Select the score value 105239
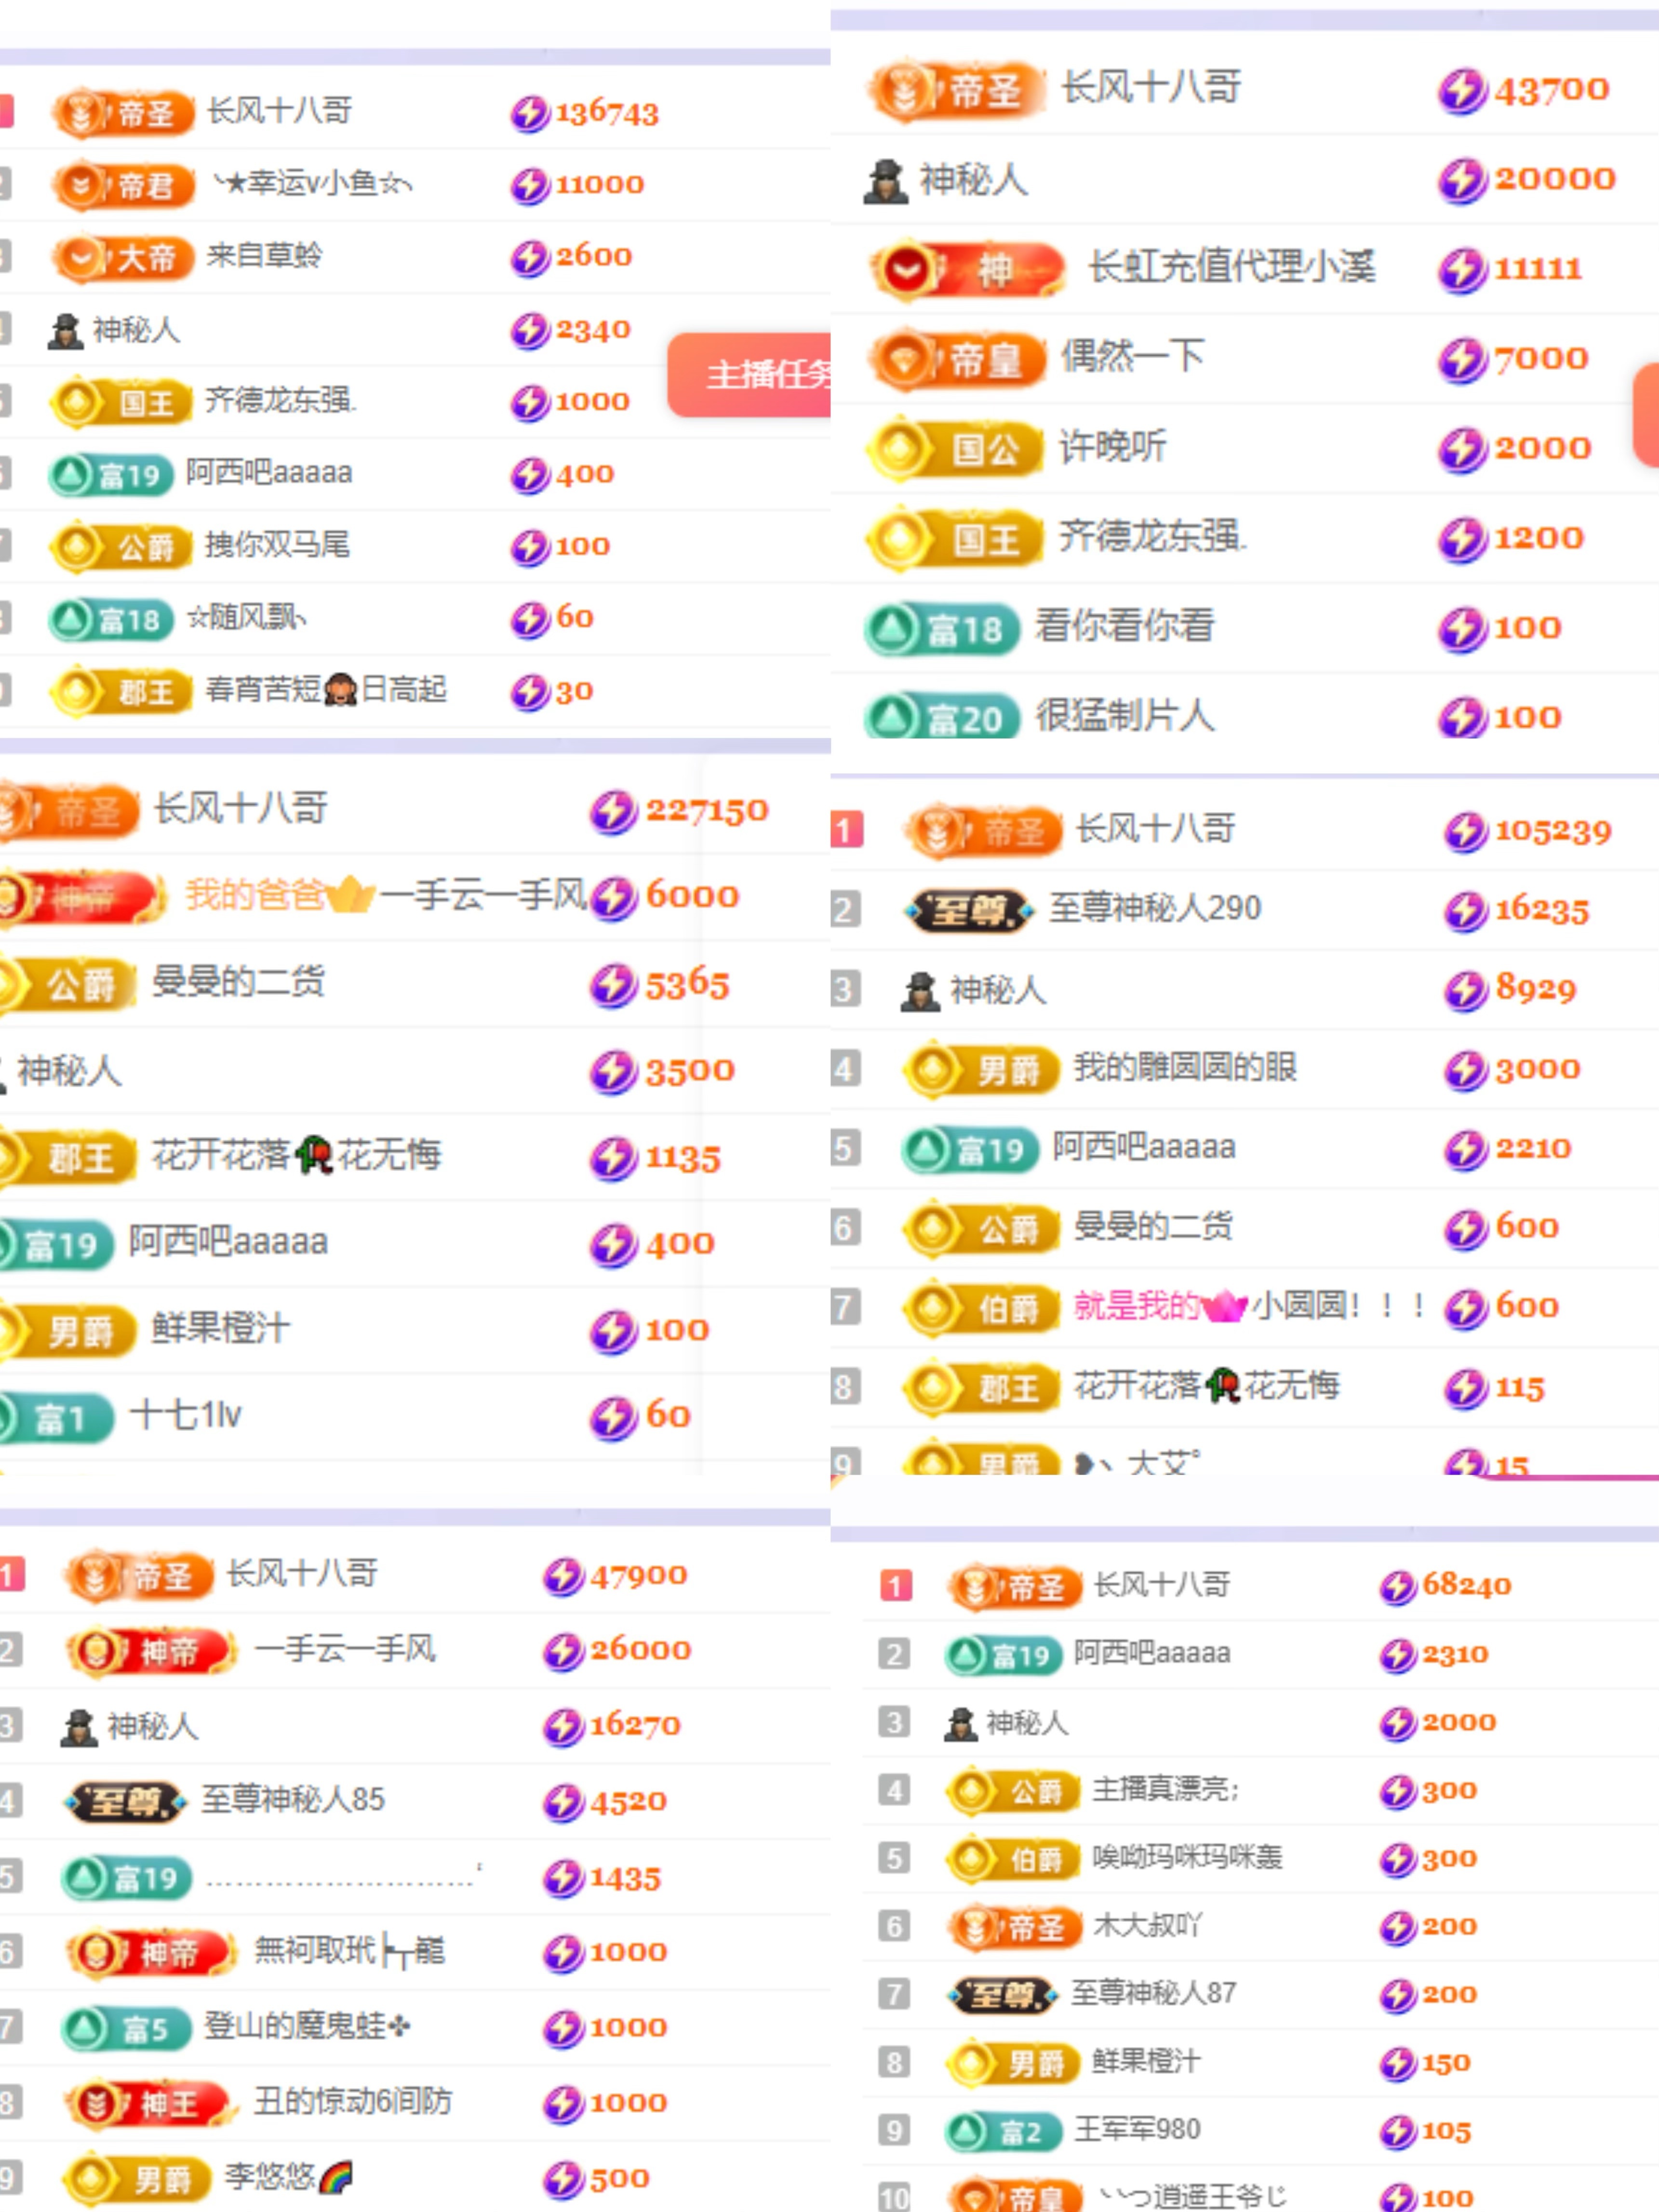 pos(1553,831)
